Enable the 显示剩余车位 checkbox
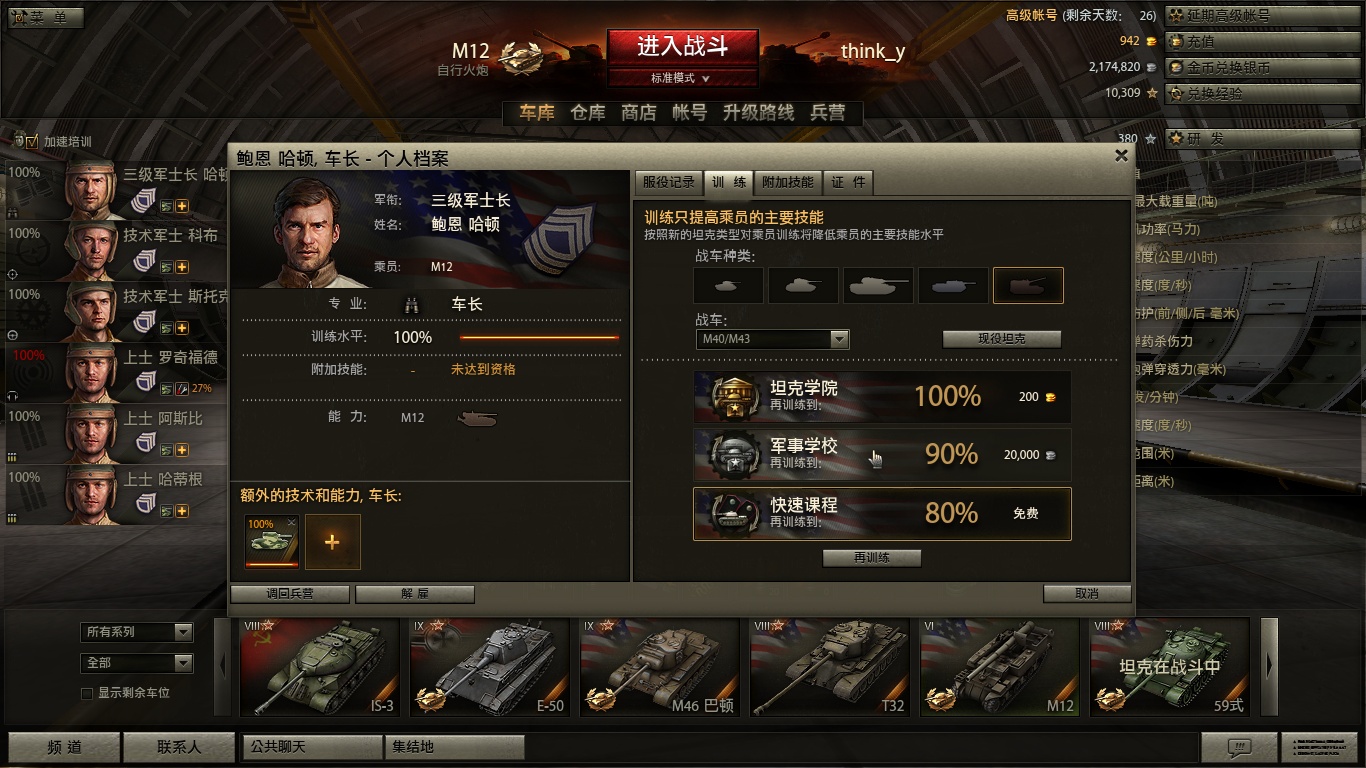The width and height of the screenshot is (1366, 768). pyautogui.click(x=87, y=693)
